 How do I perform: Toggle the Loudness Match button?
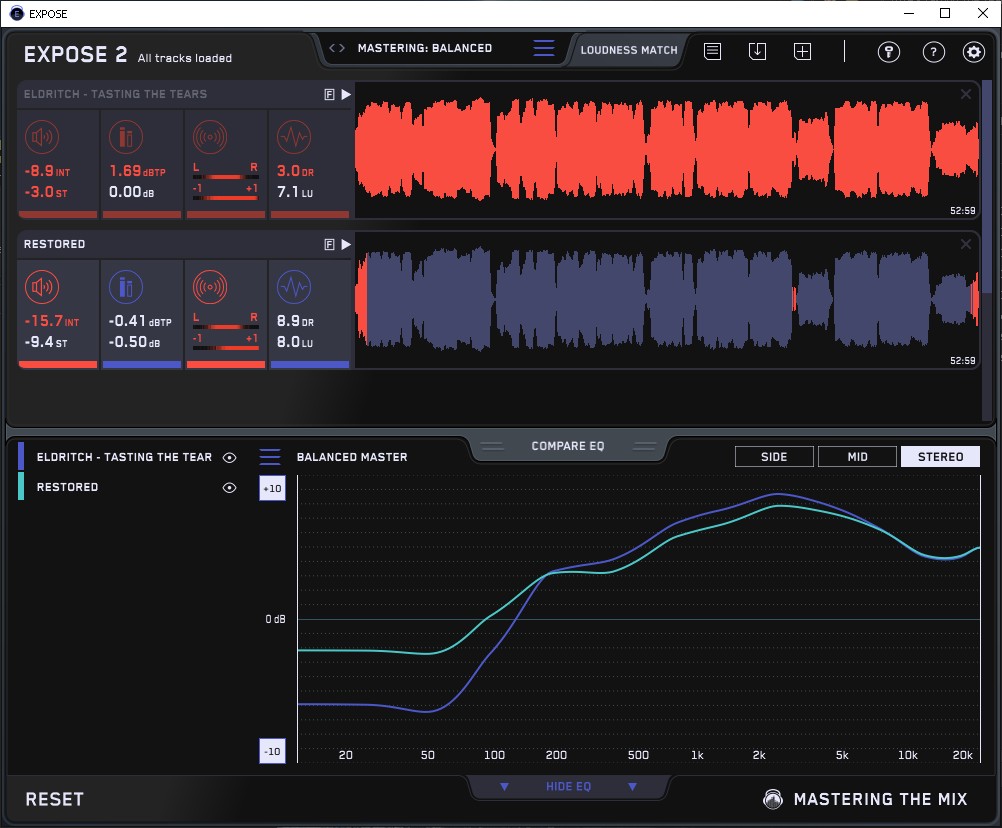tap(628, 49)
